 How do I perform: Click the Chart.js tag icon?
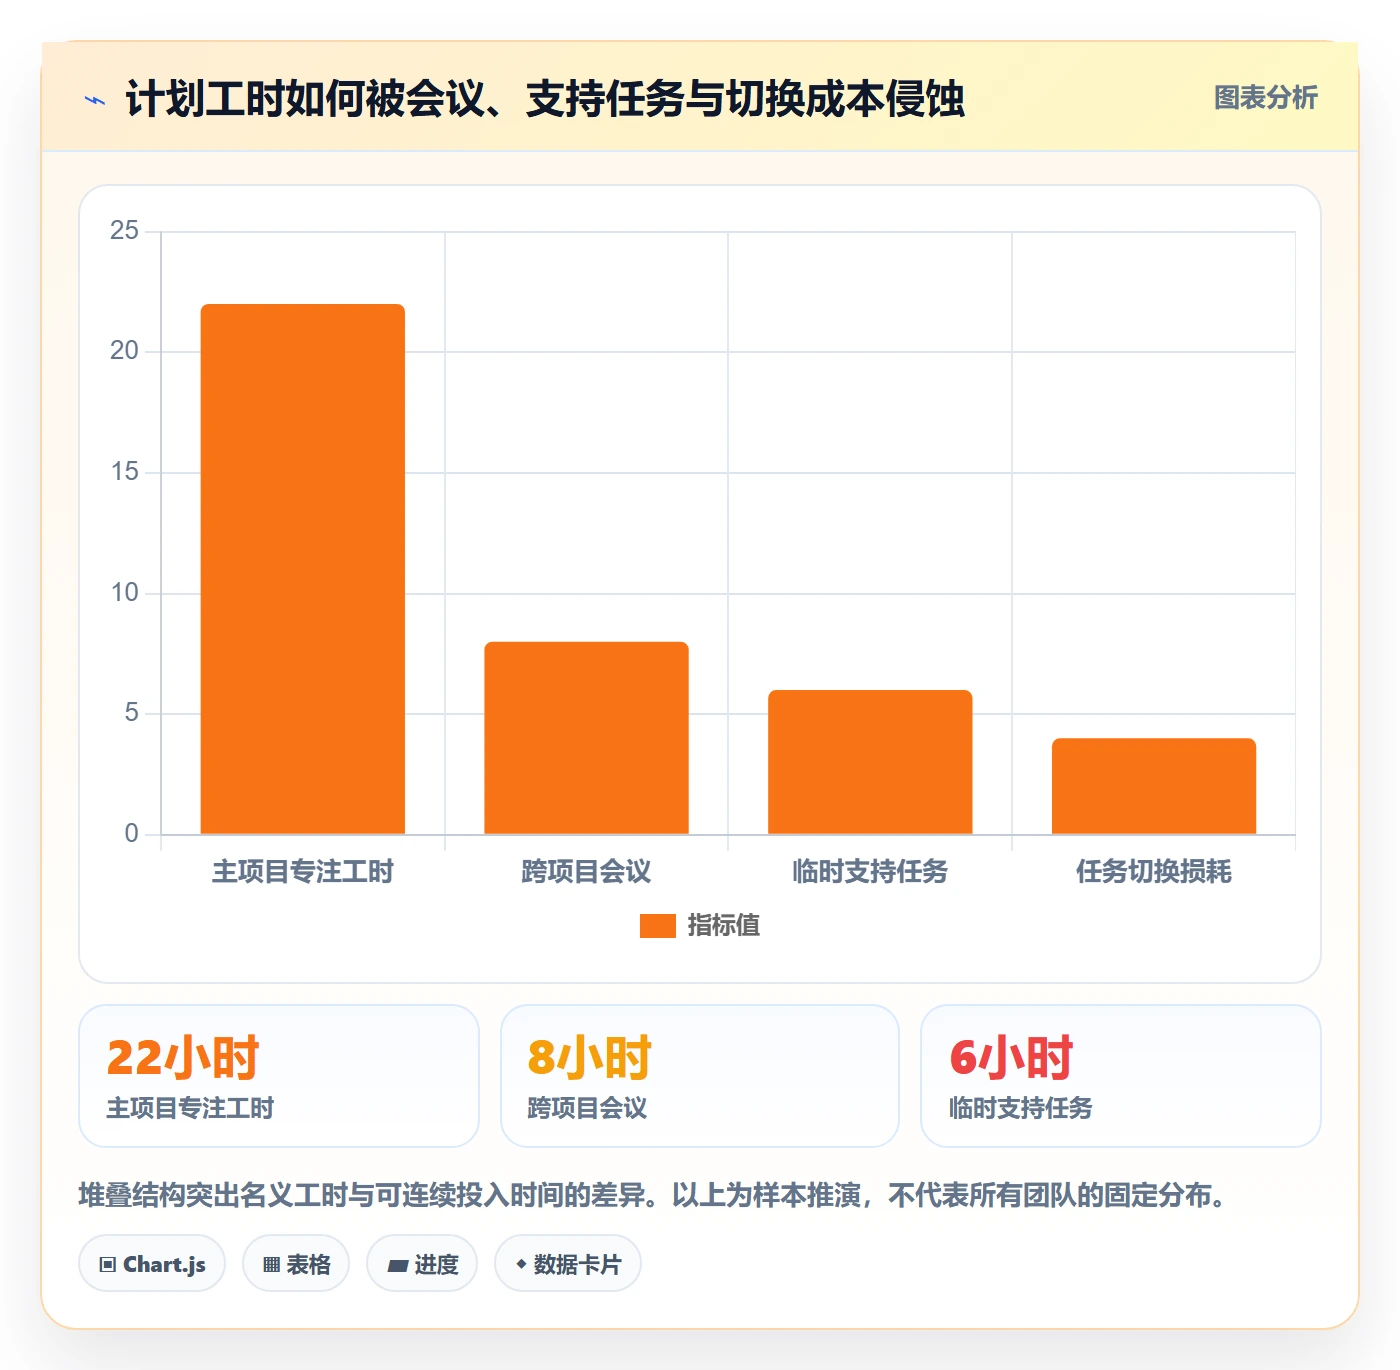[108, 1265]
